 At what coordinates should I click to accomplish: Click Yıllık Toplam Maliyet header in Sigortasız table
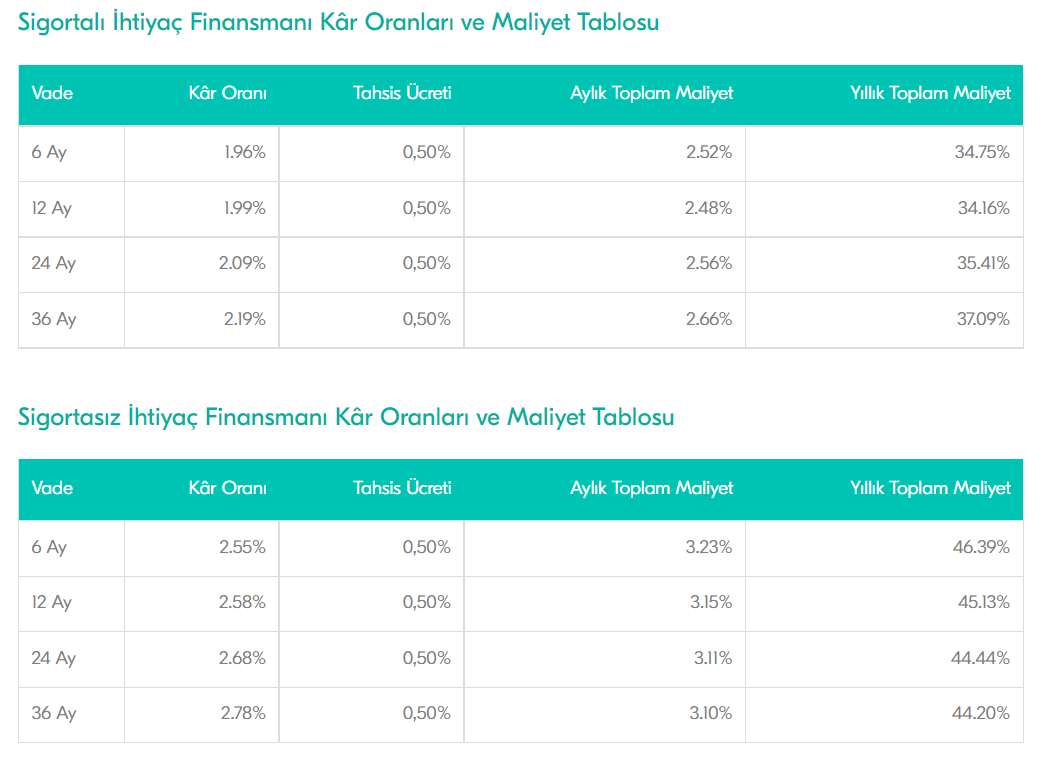[x=930, y=488]
